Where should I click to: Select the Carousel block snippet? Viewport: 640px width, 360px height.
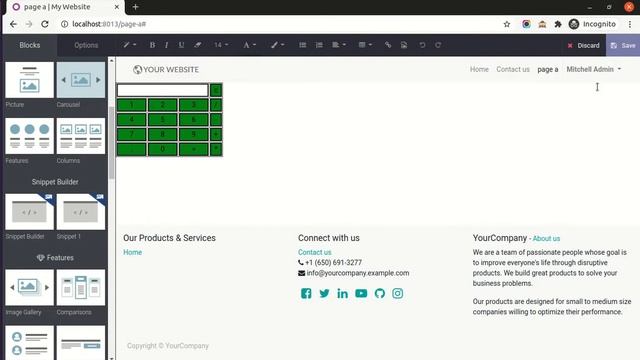[81, 80]
